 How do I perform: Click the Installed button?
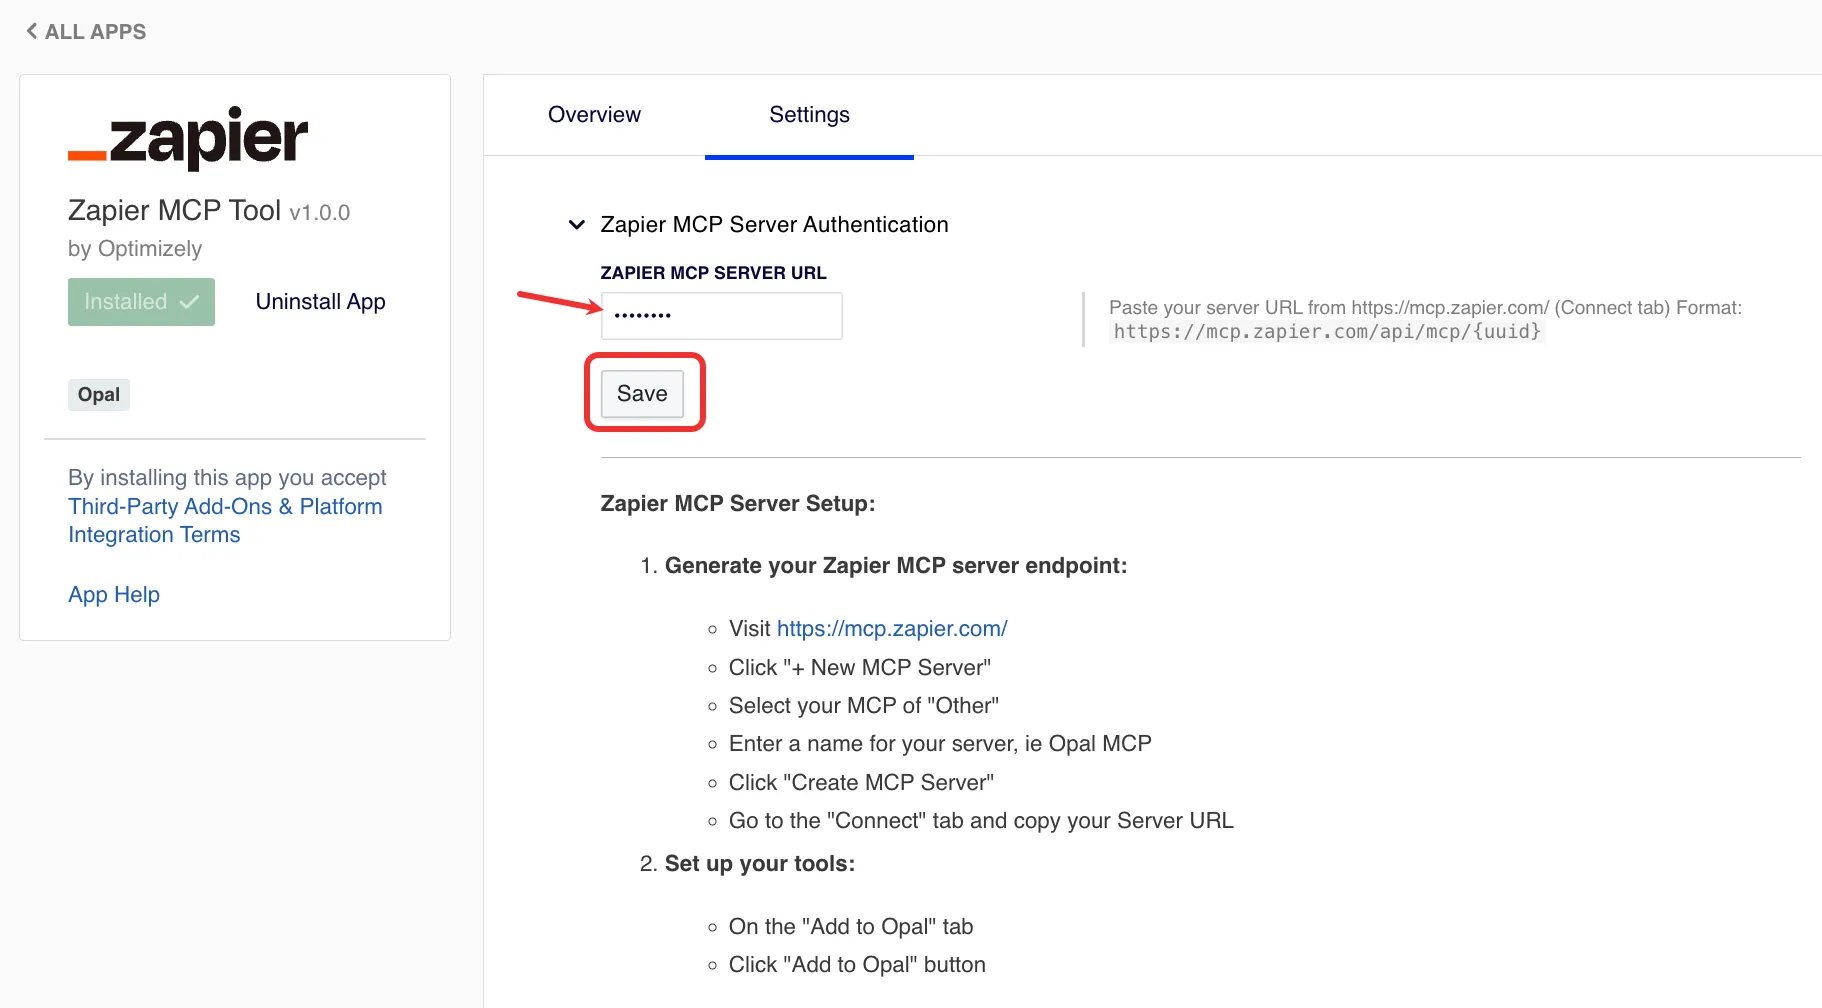point(141,302)
